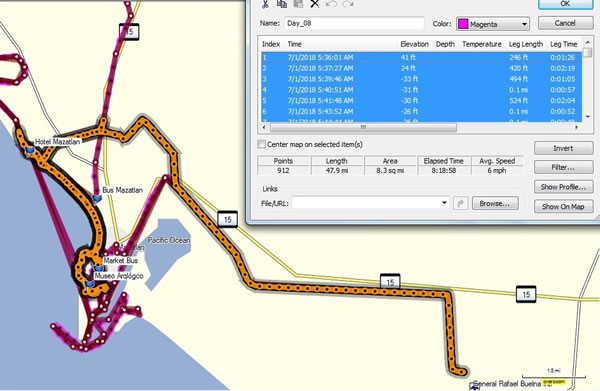
Task: Click the Invert button
Action: [x=563, y=148]
